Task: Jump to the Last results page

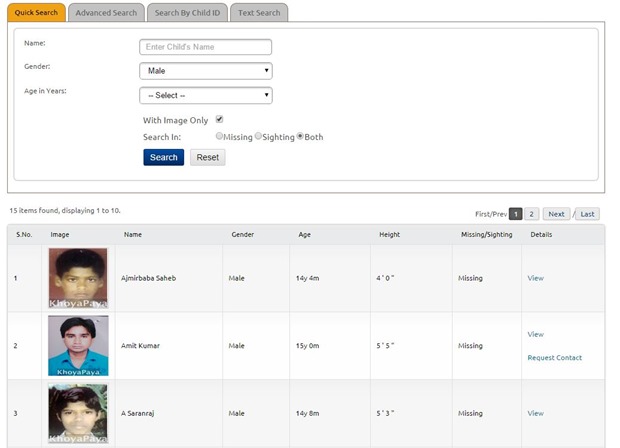Action: point(588,214)
